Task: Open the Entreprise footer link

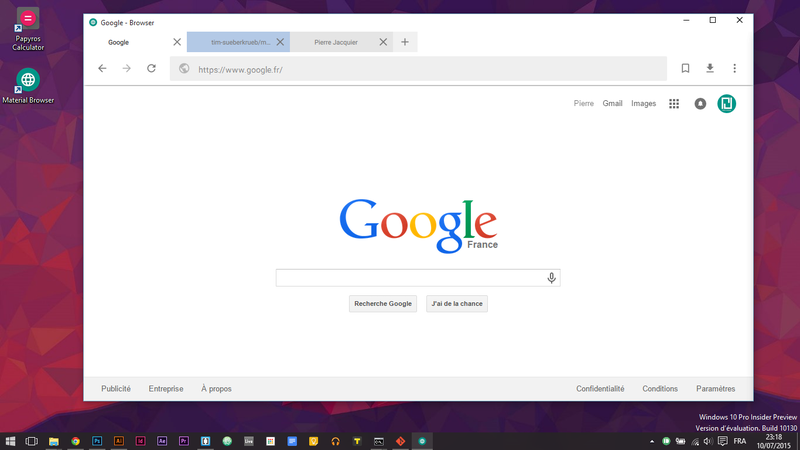Action: coord(166,389)
